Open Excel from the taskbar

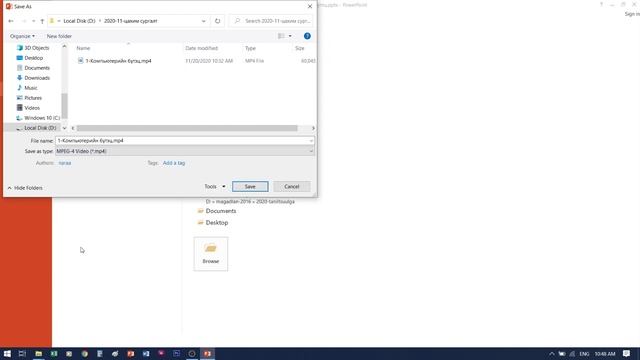54,354
